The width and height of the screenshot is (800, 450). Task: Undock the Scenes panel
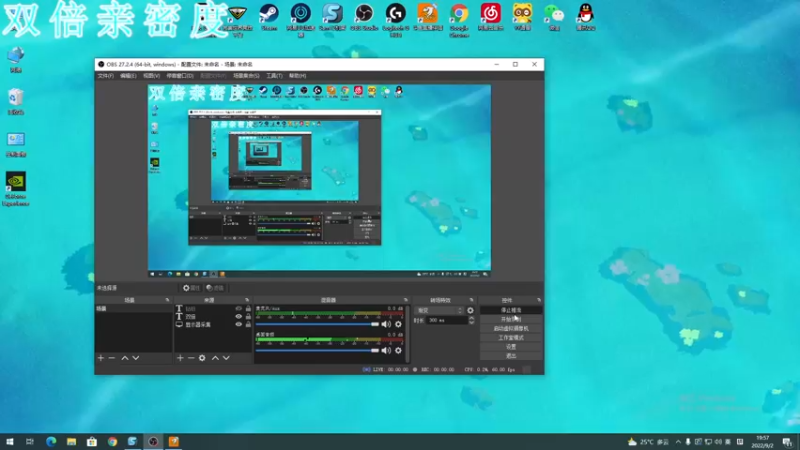click(x=167, y=300)
